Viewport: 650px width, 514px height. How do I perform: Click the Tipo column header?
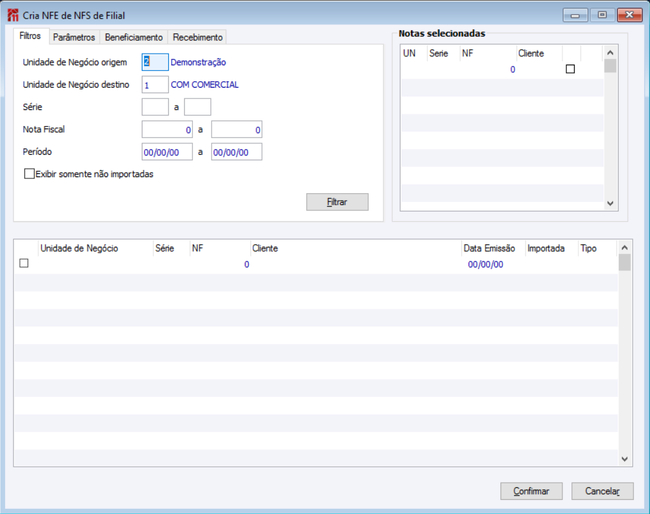(597, 248)
